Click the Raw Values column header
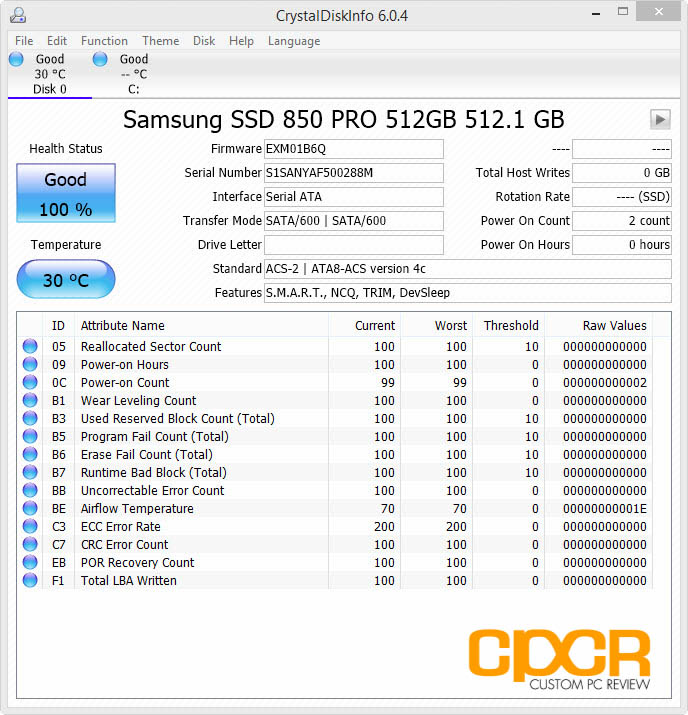The height and width of the screenshot is (715, 688). point(598,326)
